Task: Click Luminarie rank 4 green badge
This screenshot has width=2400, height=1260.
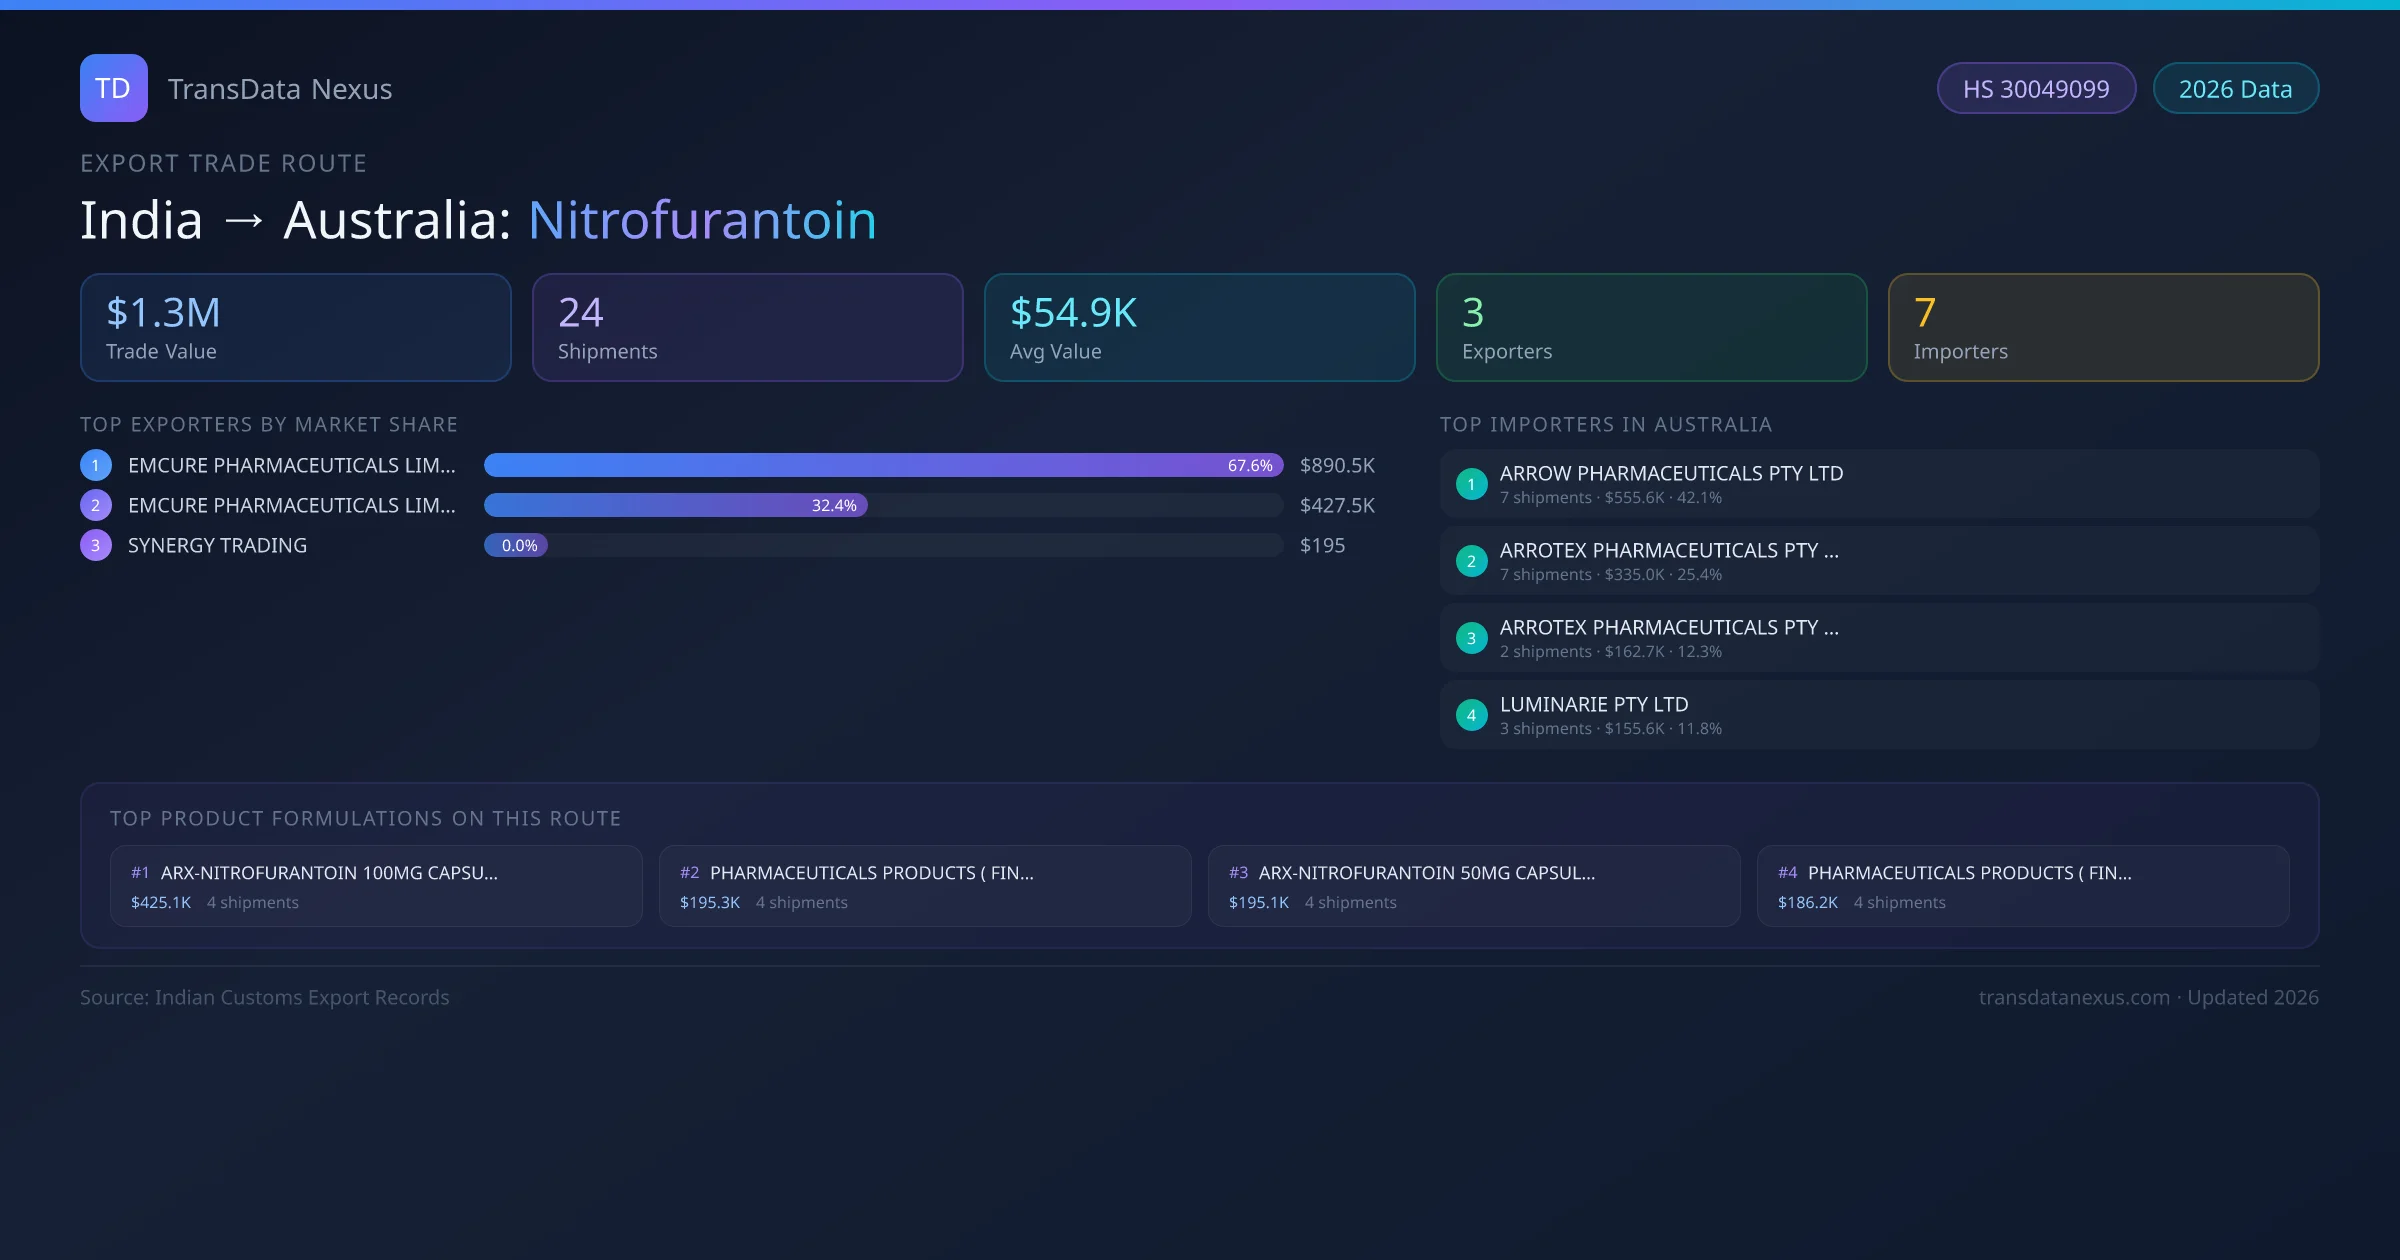Action: [1471, 715]
